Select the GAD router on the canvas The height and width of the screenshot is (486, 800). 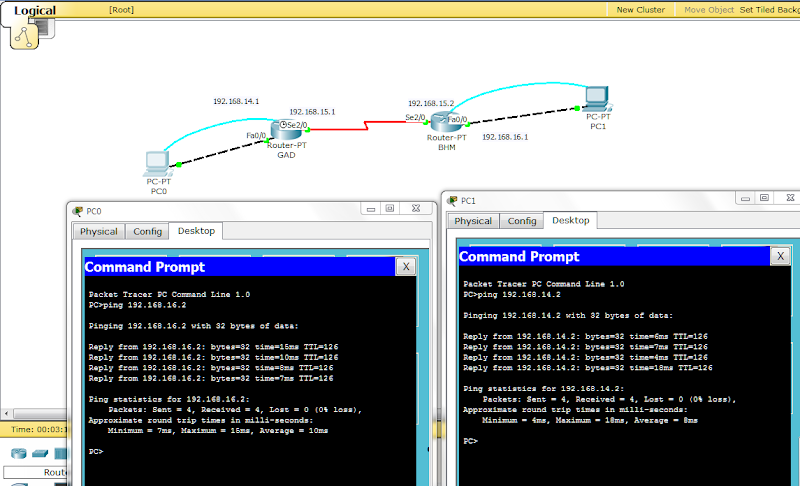click(286, 131)
